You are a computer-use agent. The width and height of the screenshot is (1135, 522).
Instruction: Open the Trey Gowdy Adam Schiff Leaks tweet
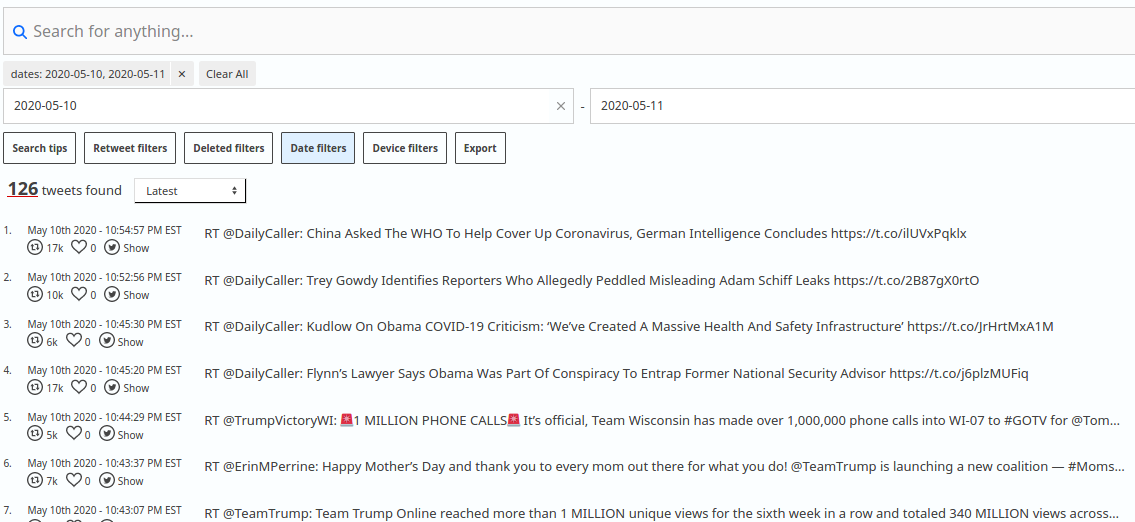coord(591,280)
